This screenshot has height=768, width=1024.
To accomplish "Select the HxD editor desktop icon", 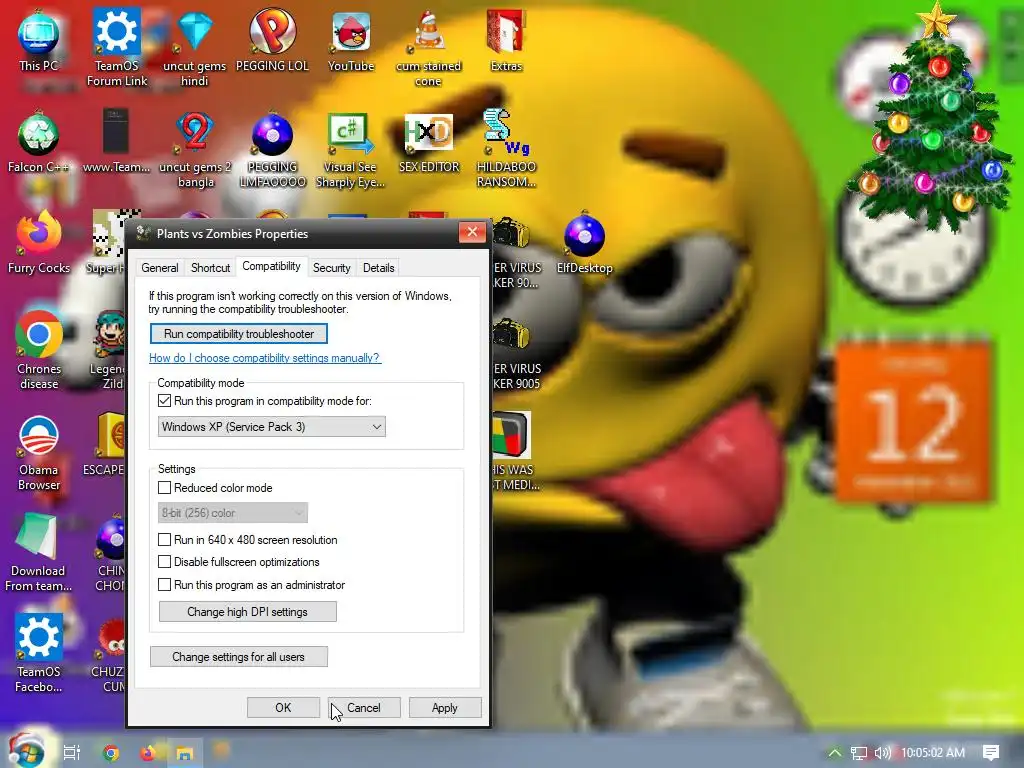I will (x=428, y=142).
